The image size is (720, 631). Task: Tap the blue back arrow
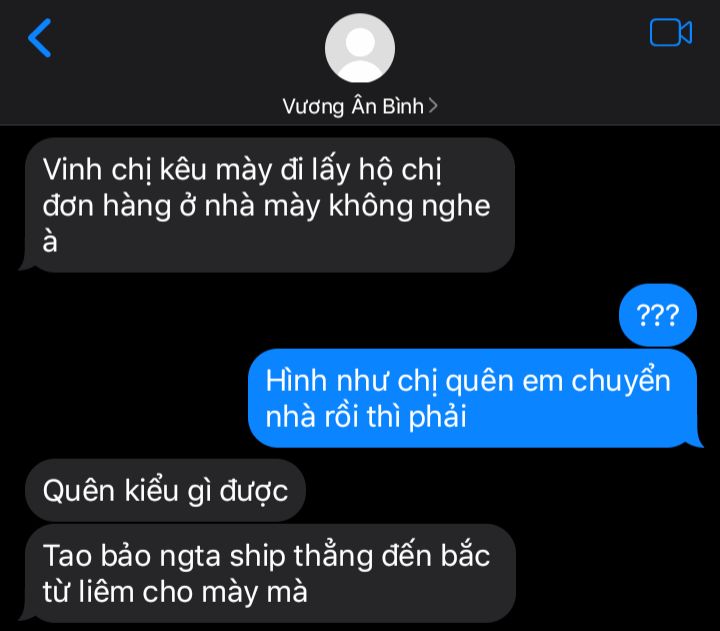[x=39, y=38]
